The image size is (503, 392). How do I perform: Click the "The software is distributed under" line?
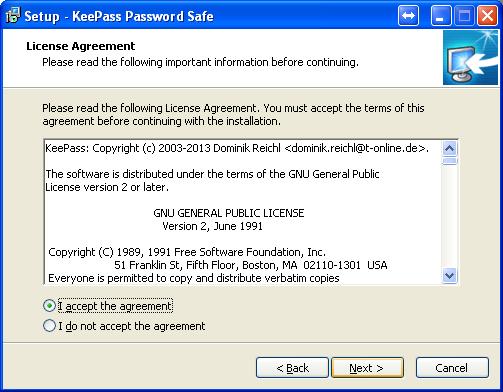pyautogui.click(x=212, y=174)
